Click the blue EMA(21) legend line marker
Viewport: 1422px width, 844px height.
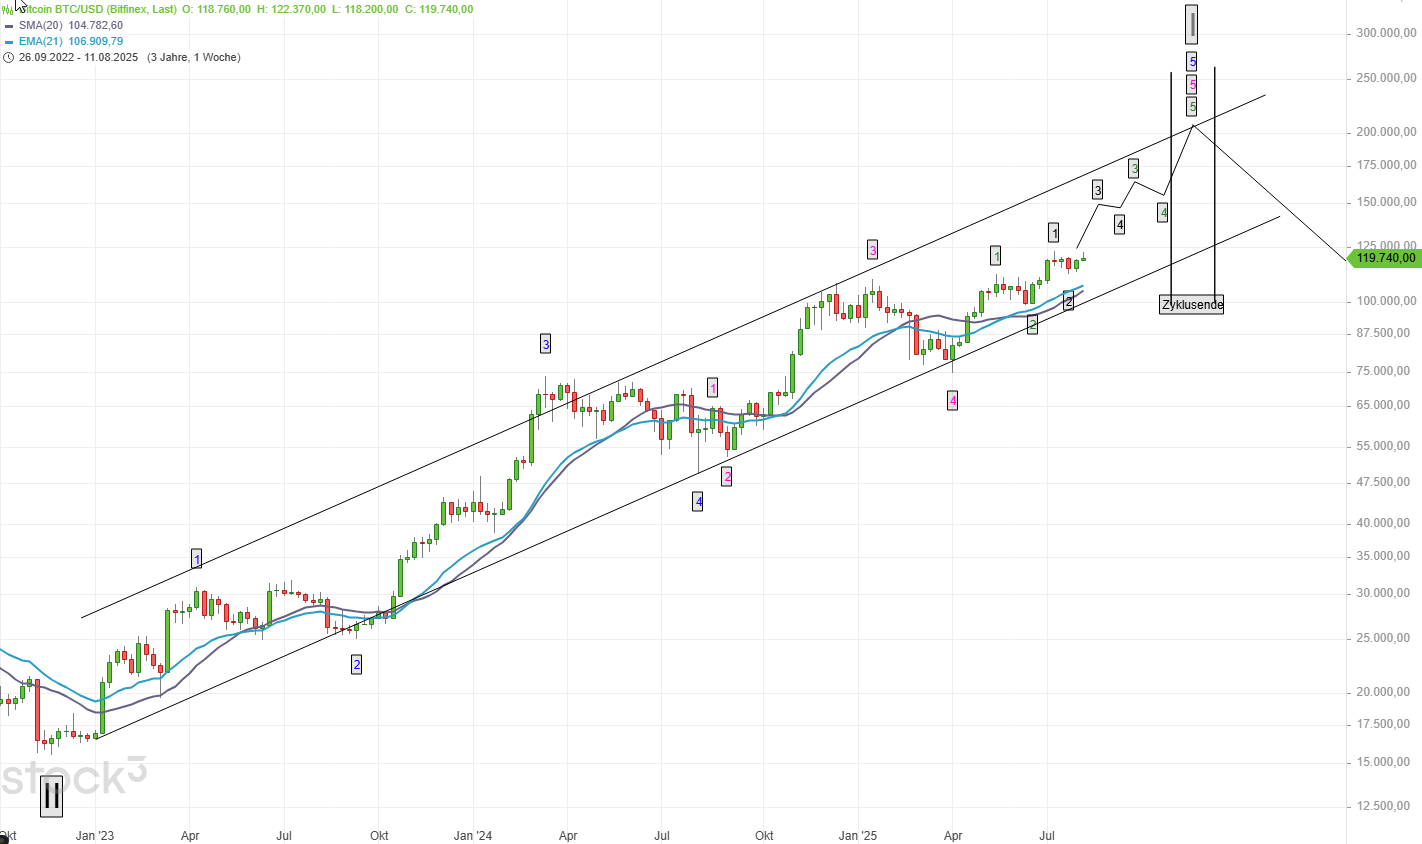[x=8, y=42]
